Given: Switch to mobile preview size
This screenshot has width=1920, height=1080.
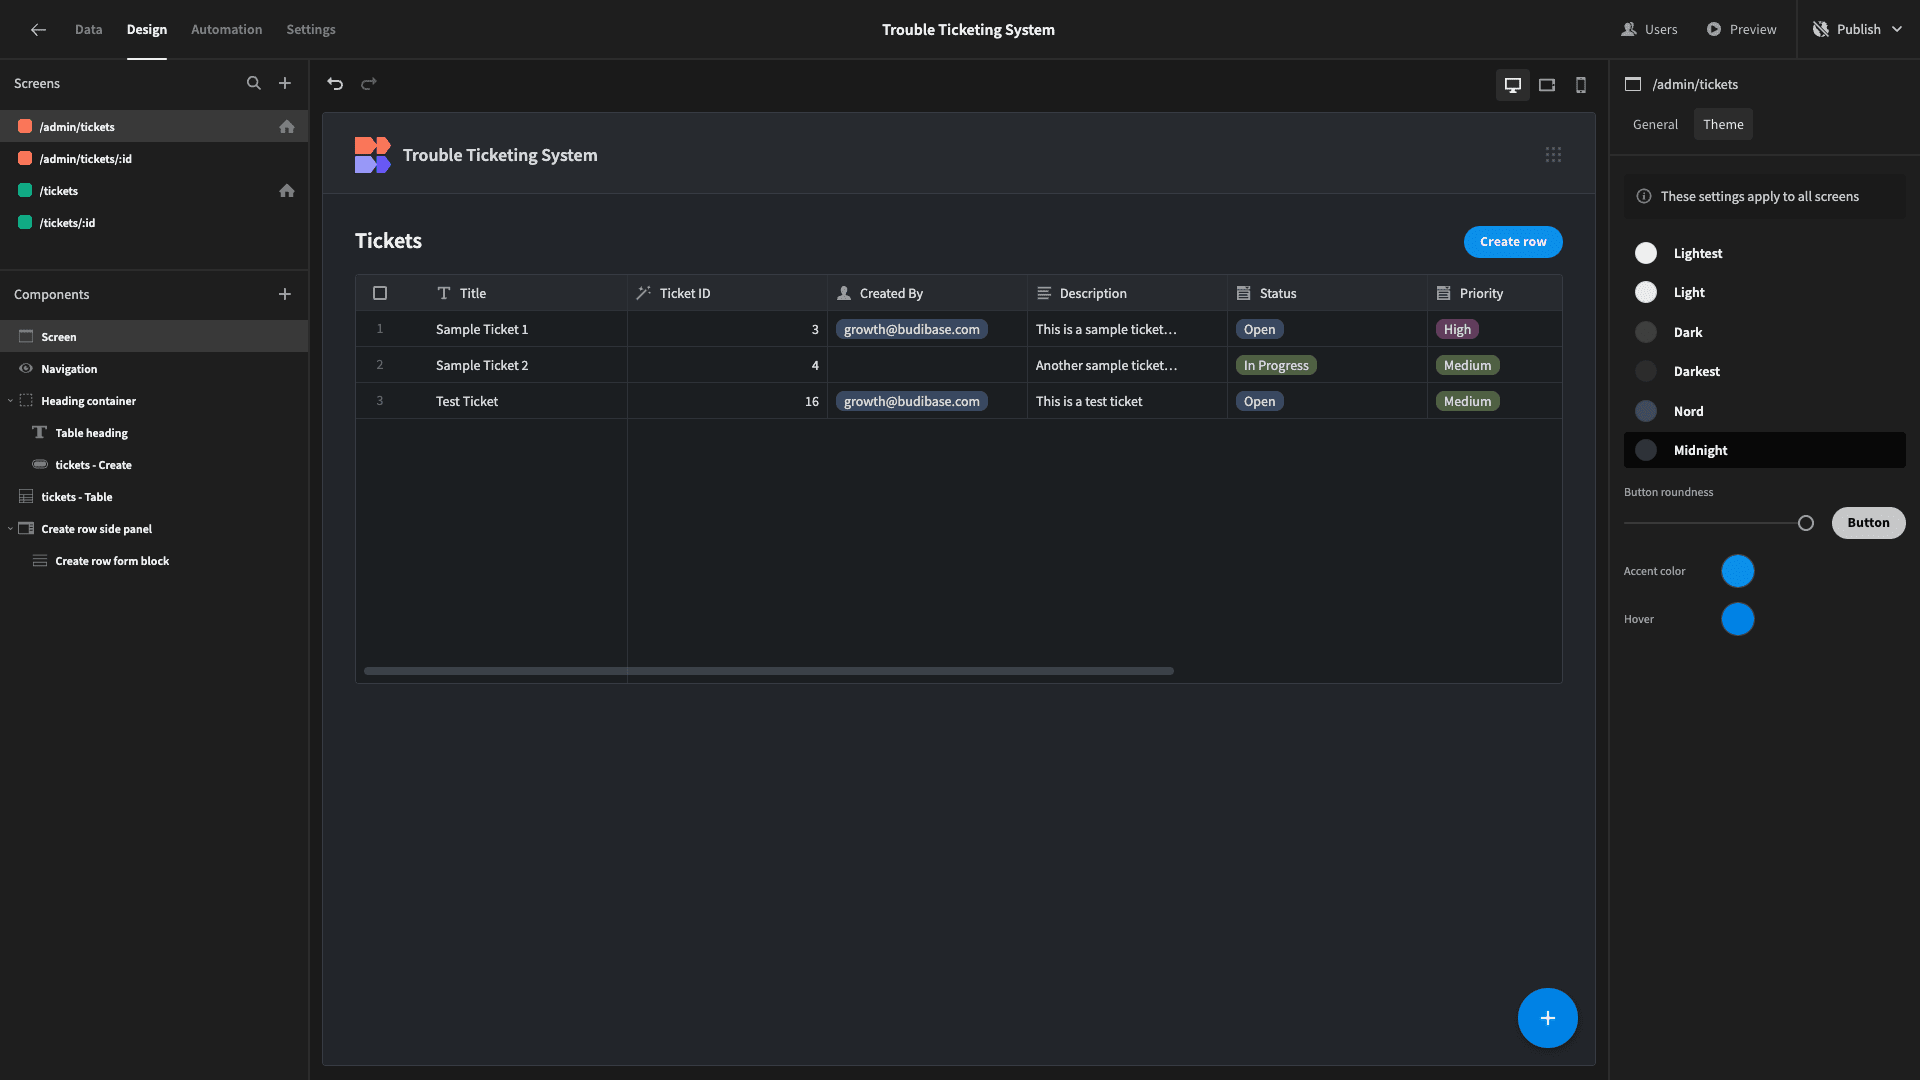Looking at the screenshot, I should 1581,85.
